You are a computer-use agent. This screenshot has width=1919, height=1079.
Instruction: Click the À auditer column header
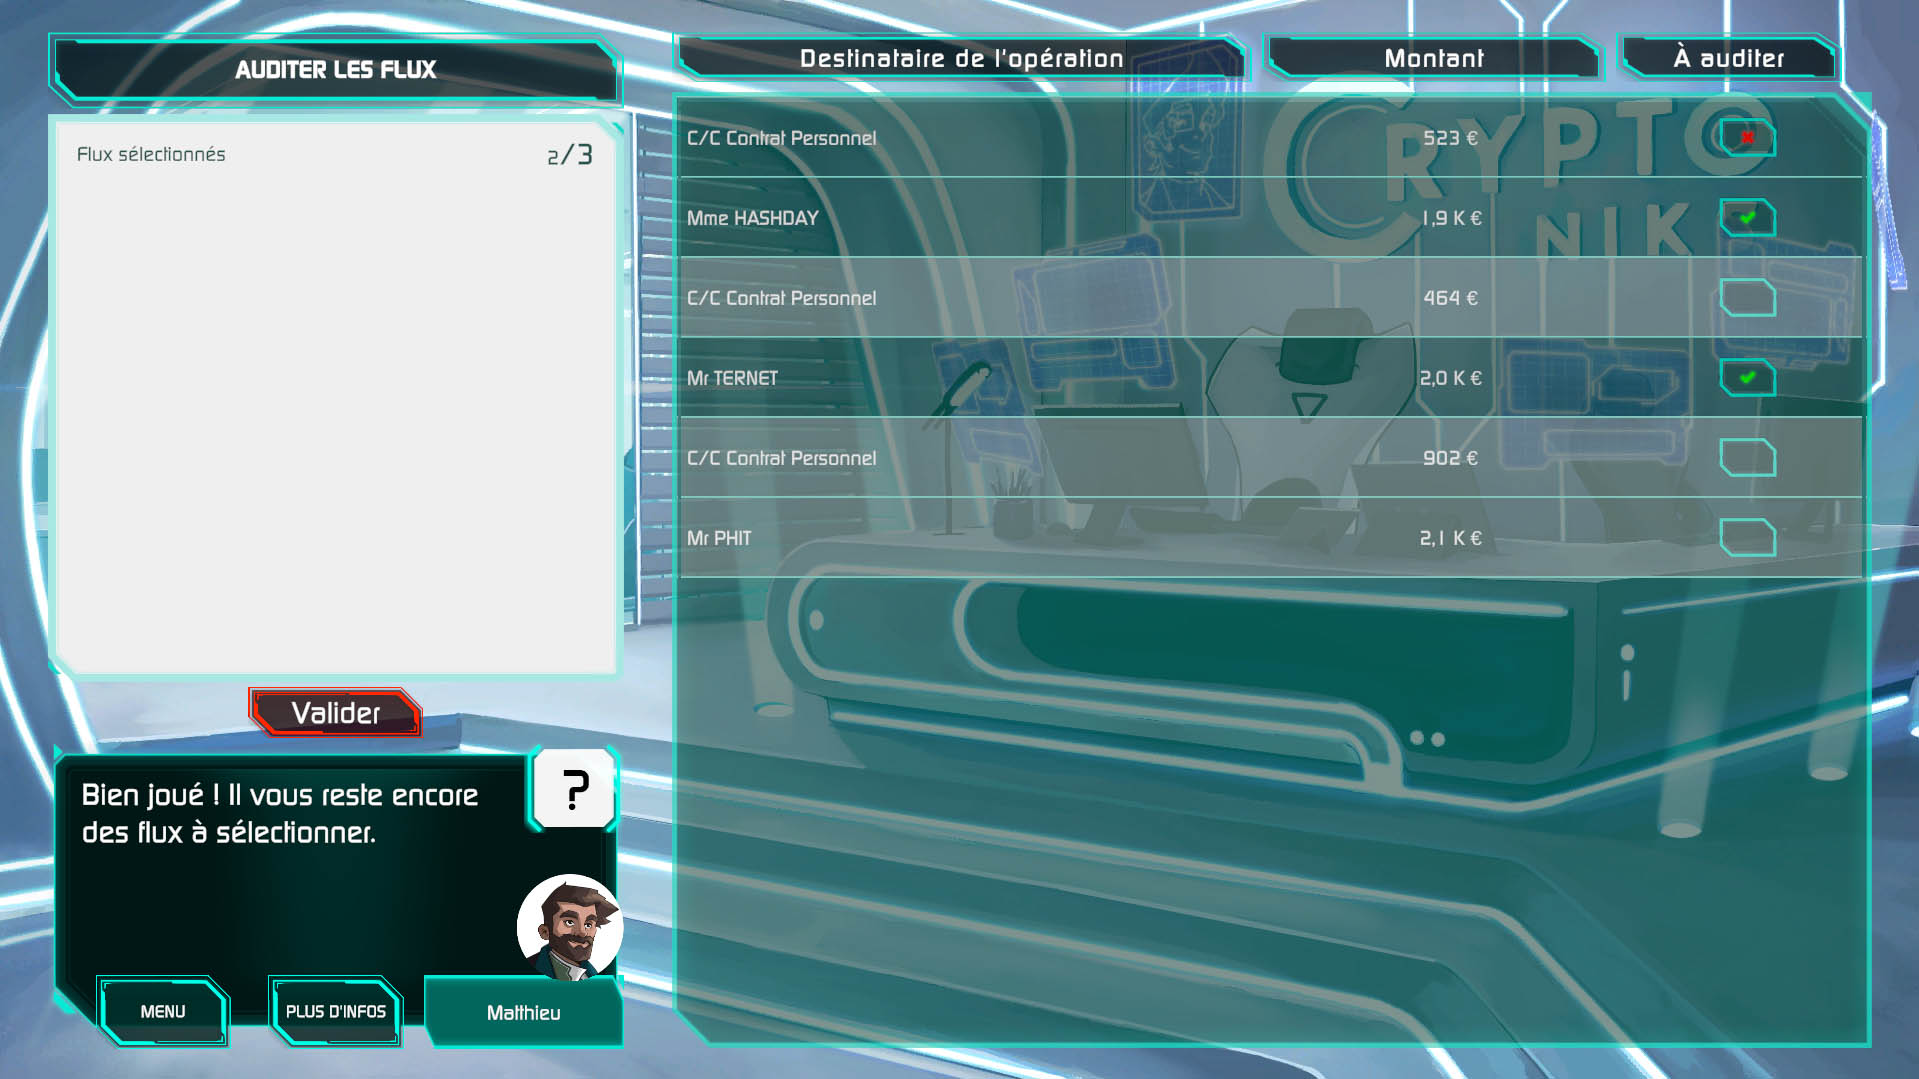tap(1728, 58)
